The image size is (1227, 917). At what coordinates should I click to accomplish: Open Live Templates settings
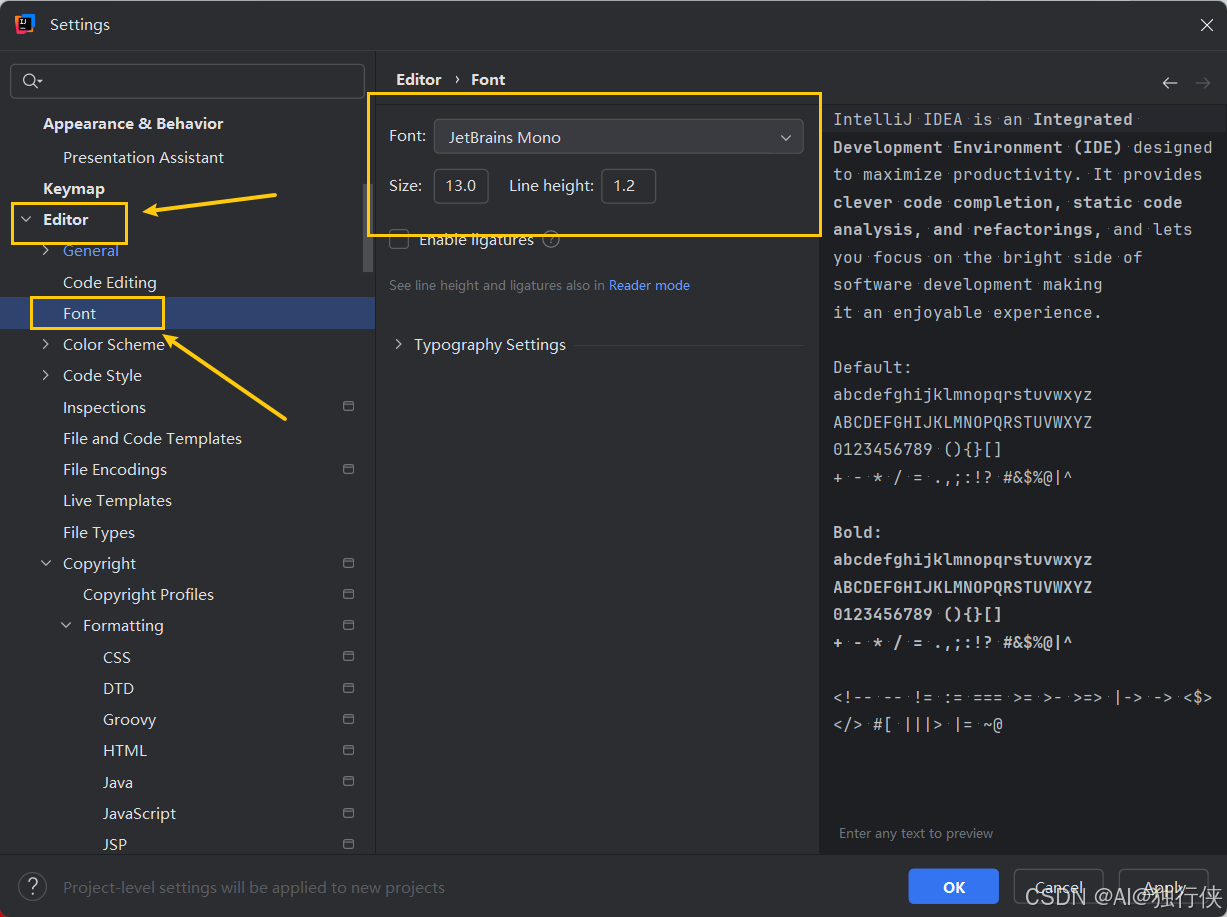pyautogui.click(x=117, y=500)
